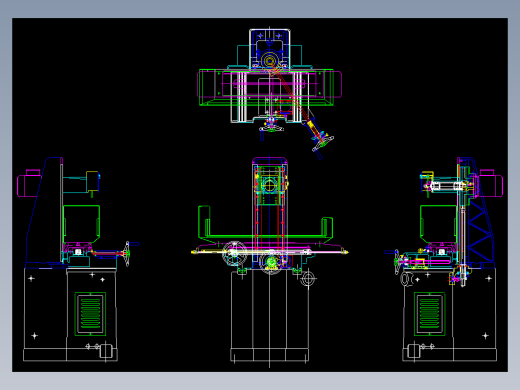Click the large handwheel in the front view
The width and height of the screenshot is (520, 390).
click(235, 253)
